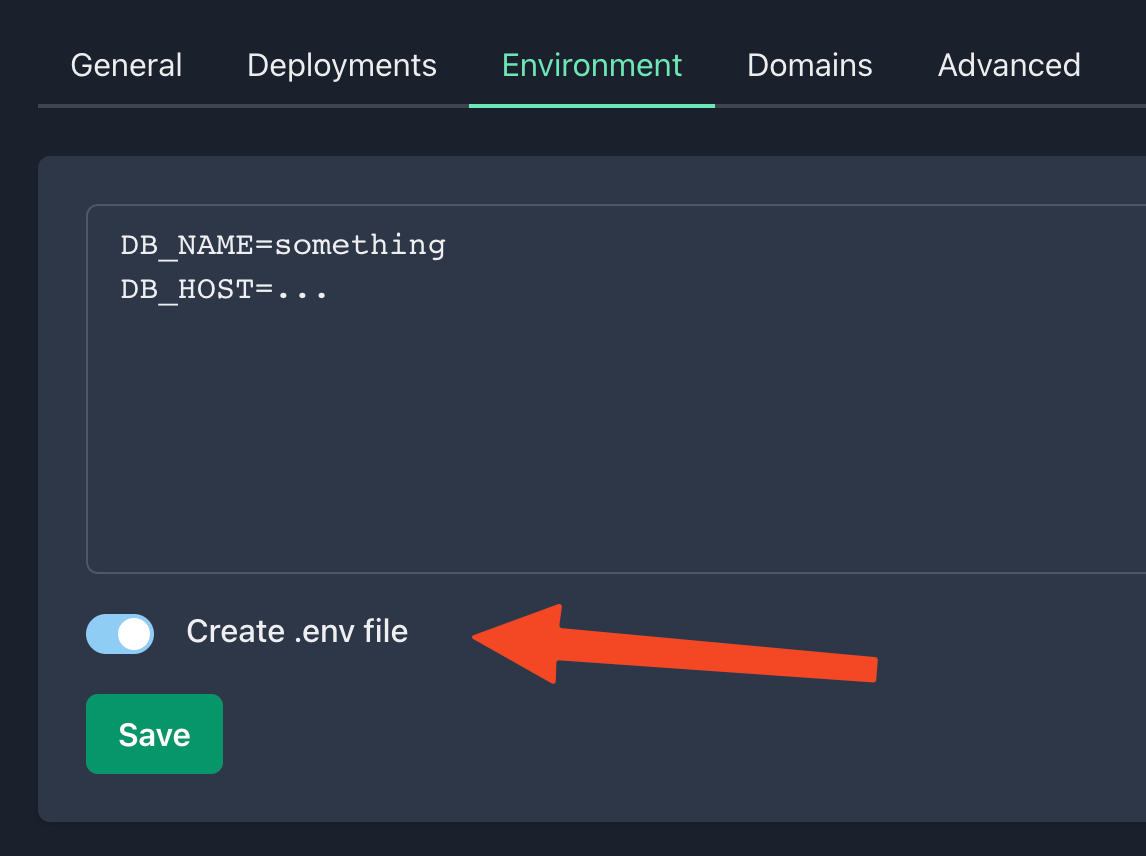The image size is (1146, 856).
Task: Click the green underline beneath Environment
Action: tap(591, 106)
